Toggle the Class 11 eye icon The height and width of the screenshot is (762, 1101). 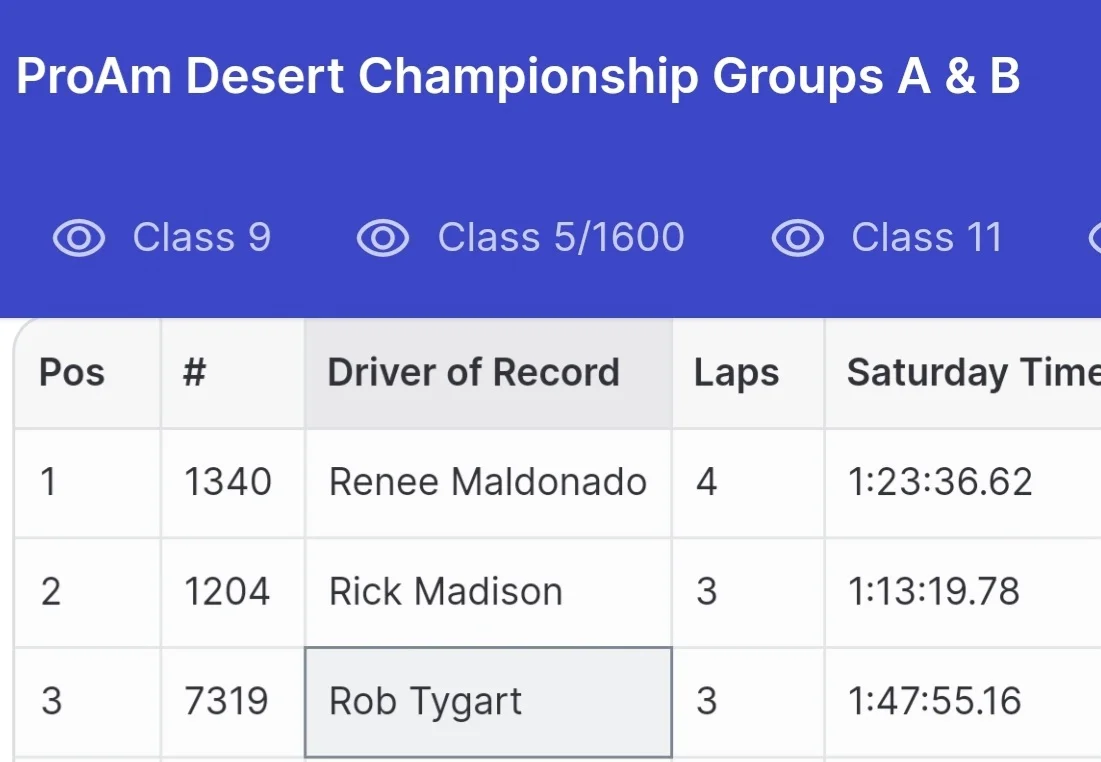[x=798, y=238]
